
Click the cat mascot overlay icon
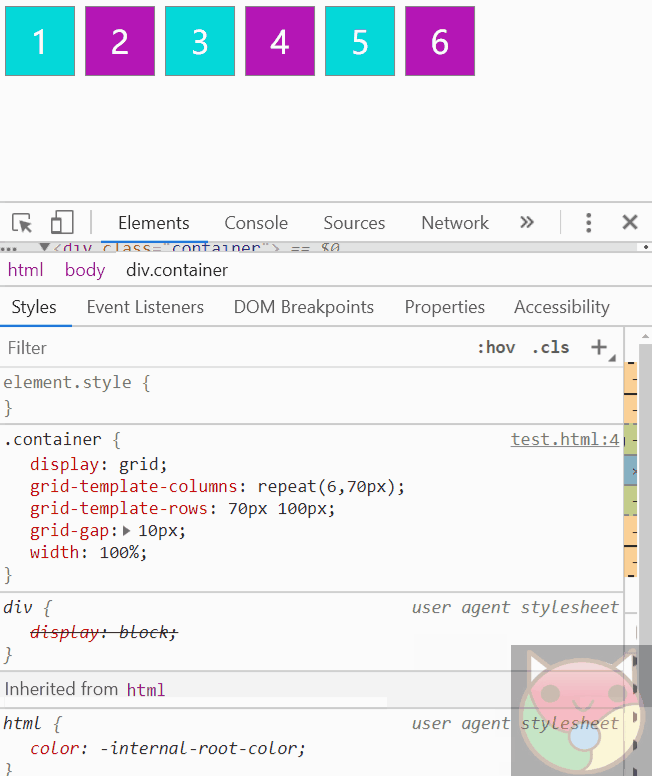click(581, 710)
